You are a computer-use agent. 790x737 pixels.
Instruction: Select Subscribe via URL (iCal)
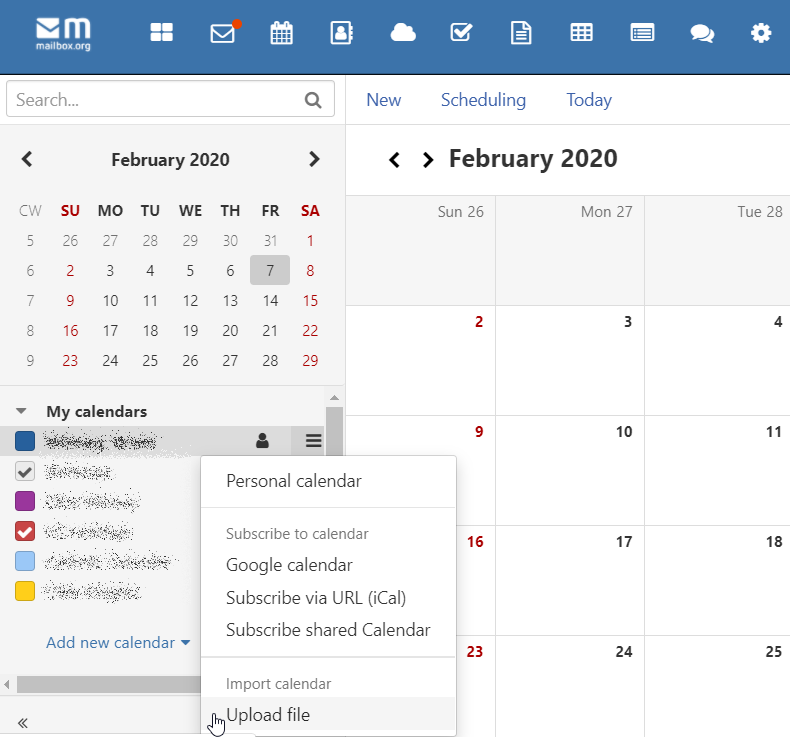pyautogui.click(x=316, y=598)
